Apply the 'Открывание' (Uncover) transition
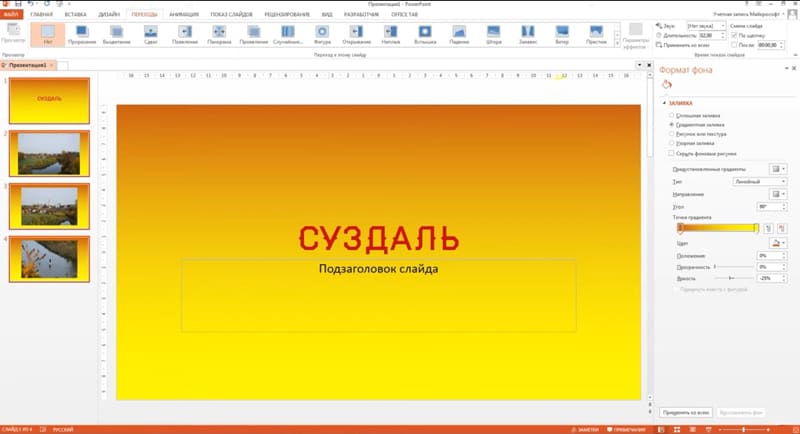 [x=356, y=34]
